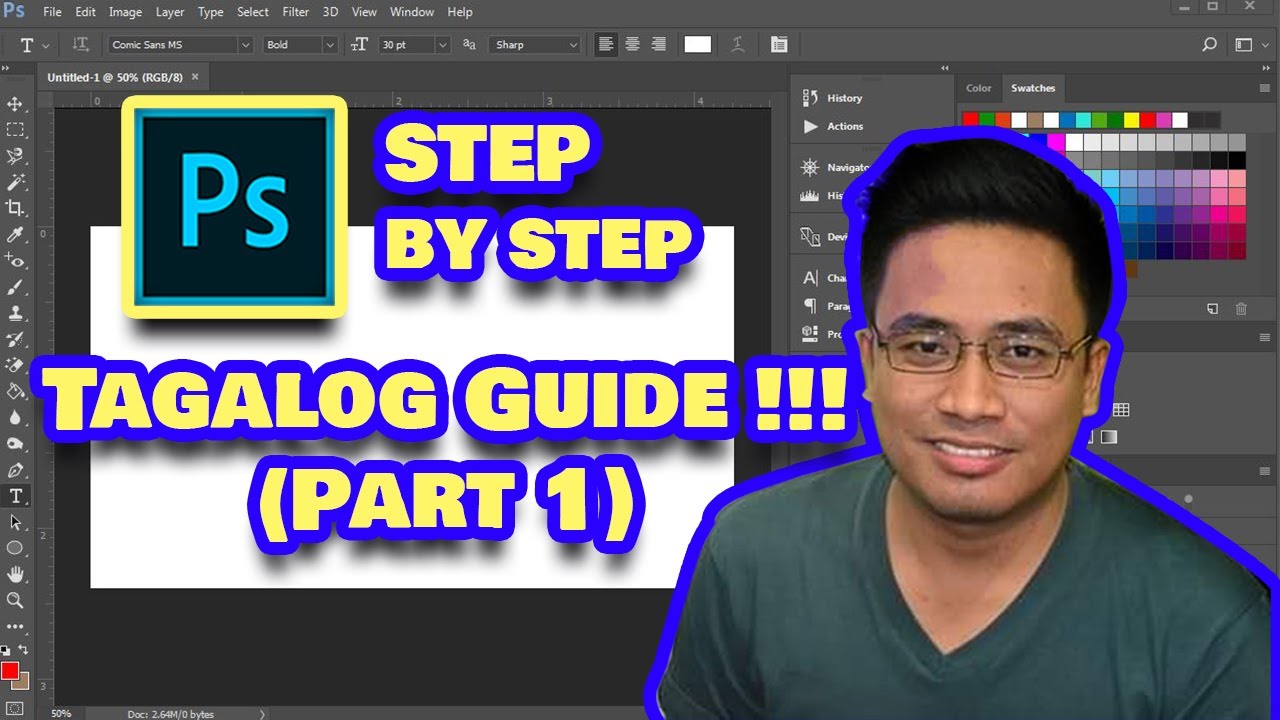This screenshot has height=720, width=1280.
Task: Open the Swatches panel flyout menu
Action: tap(1265, 88)
